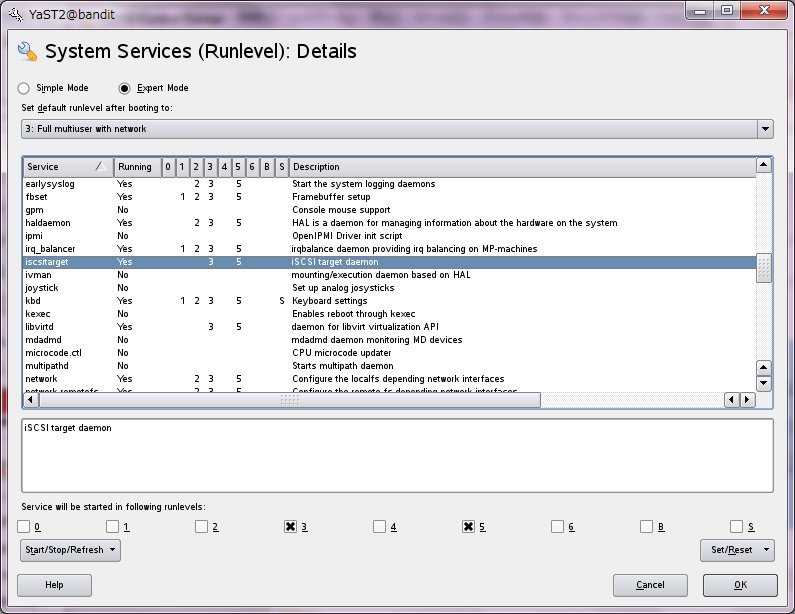Sort by Running column header

pos(135,167)
